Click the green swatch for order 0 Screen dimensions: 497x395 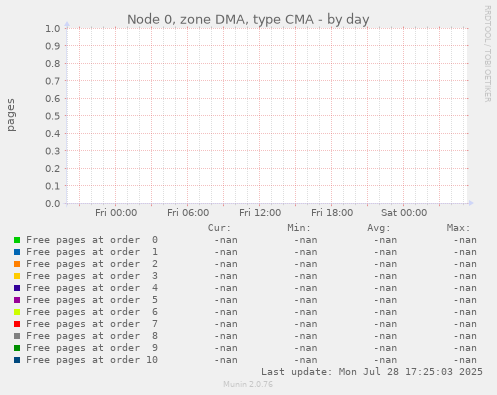(17, 240)
